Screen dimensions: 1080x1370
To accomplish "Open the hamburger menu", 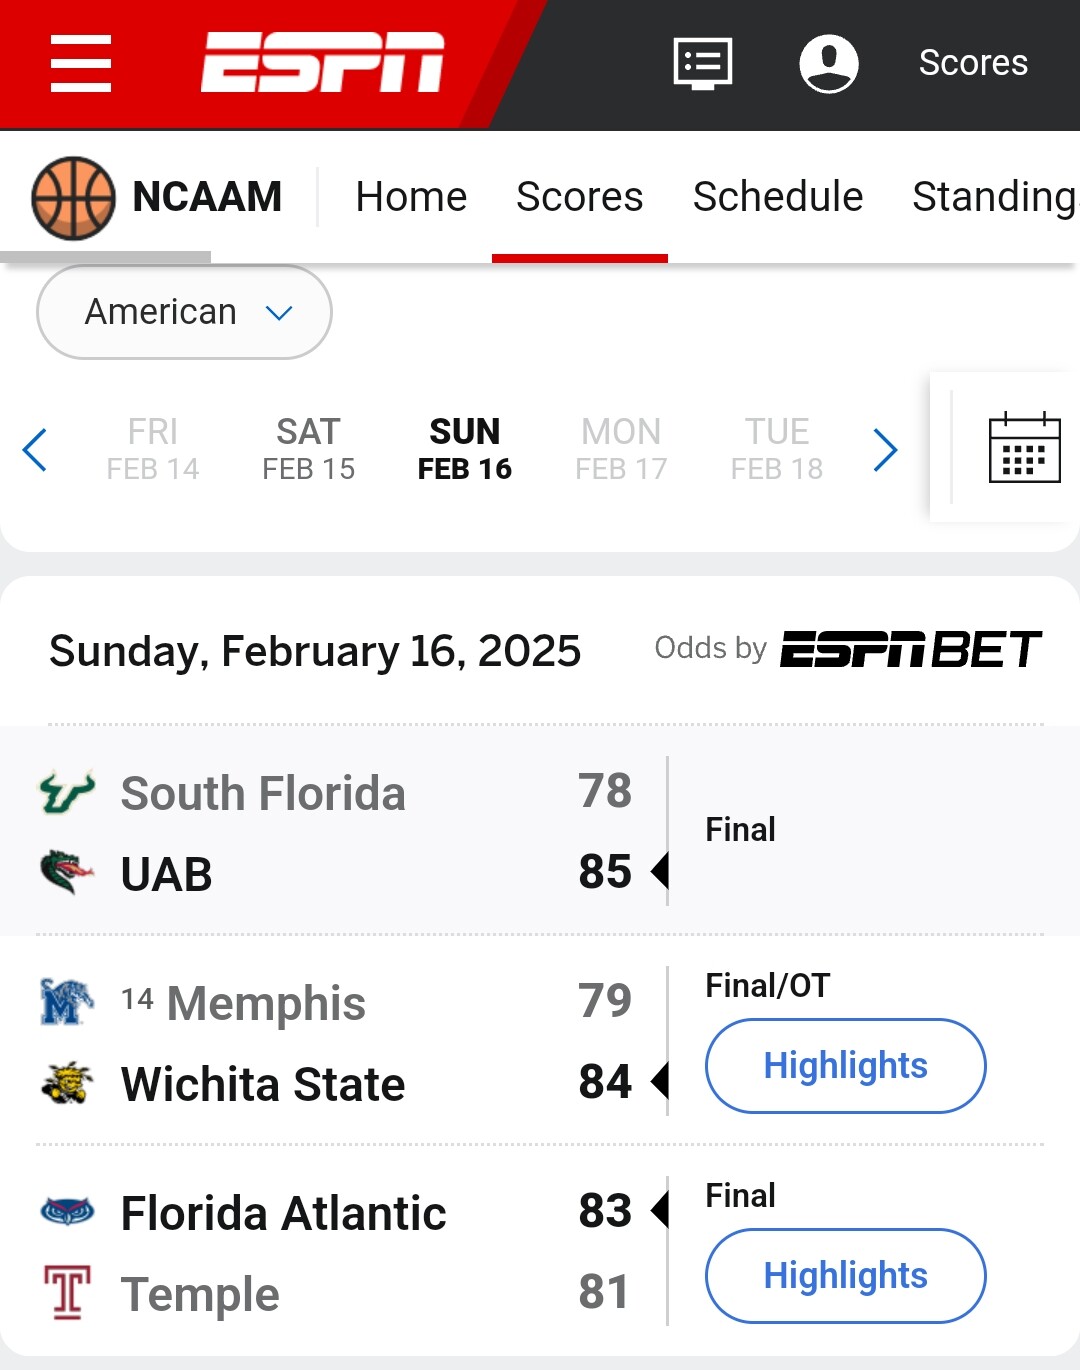I will 81,63.
